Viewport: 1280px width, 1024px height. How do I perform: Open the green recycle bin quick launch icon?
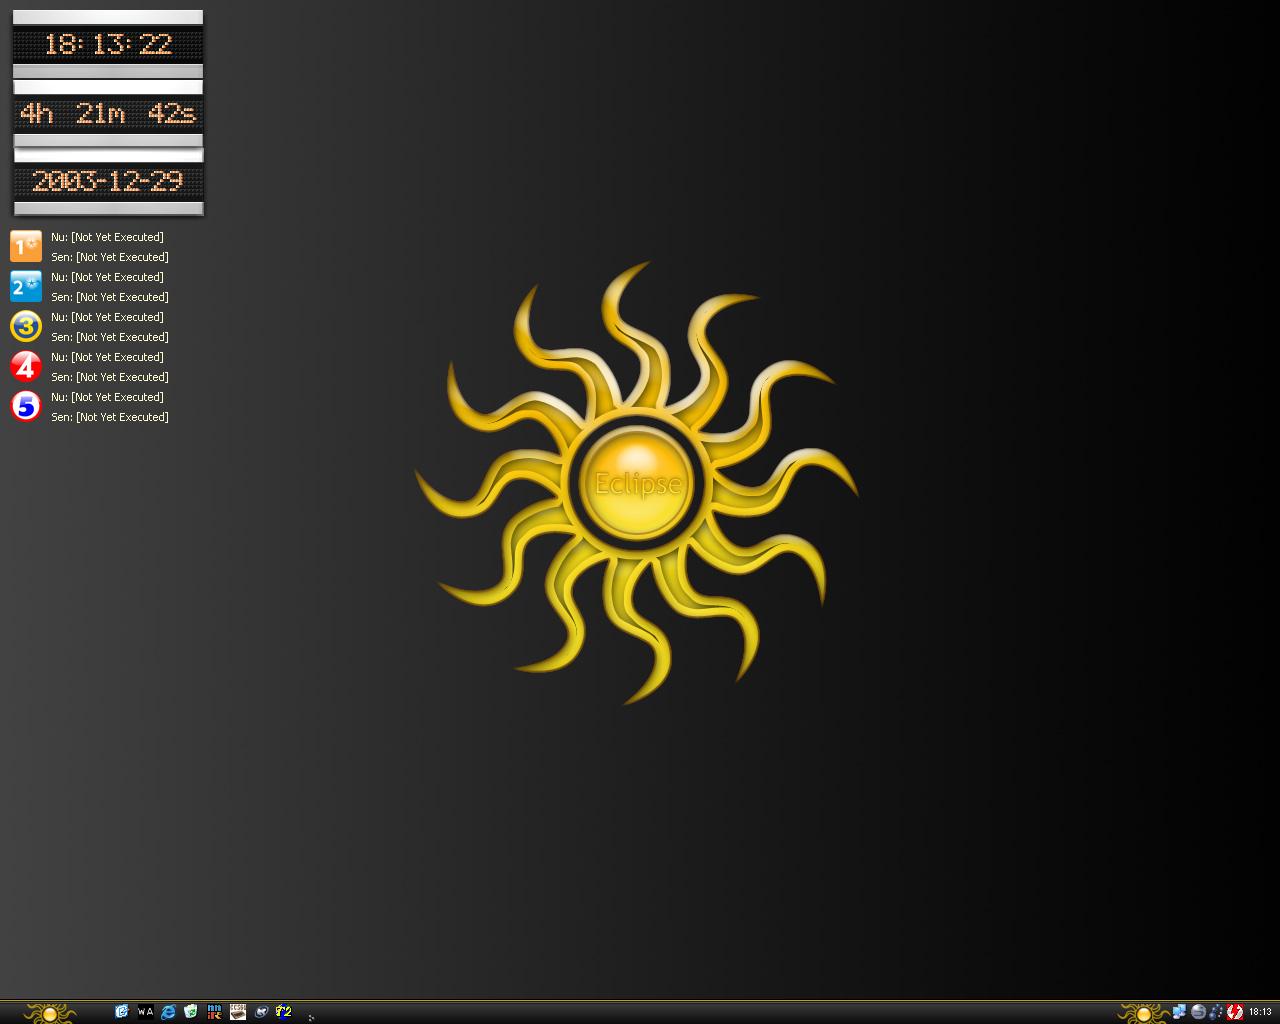coord(191,1012)
